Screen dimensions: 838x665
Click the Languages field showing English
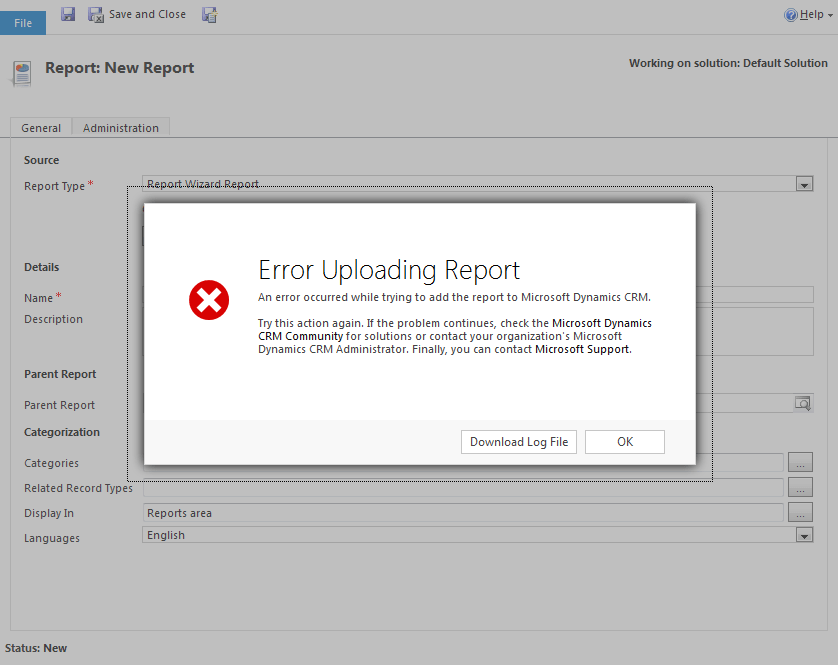[x=477, y=535]
